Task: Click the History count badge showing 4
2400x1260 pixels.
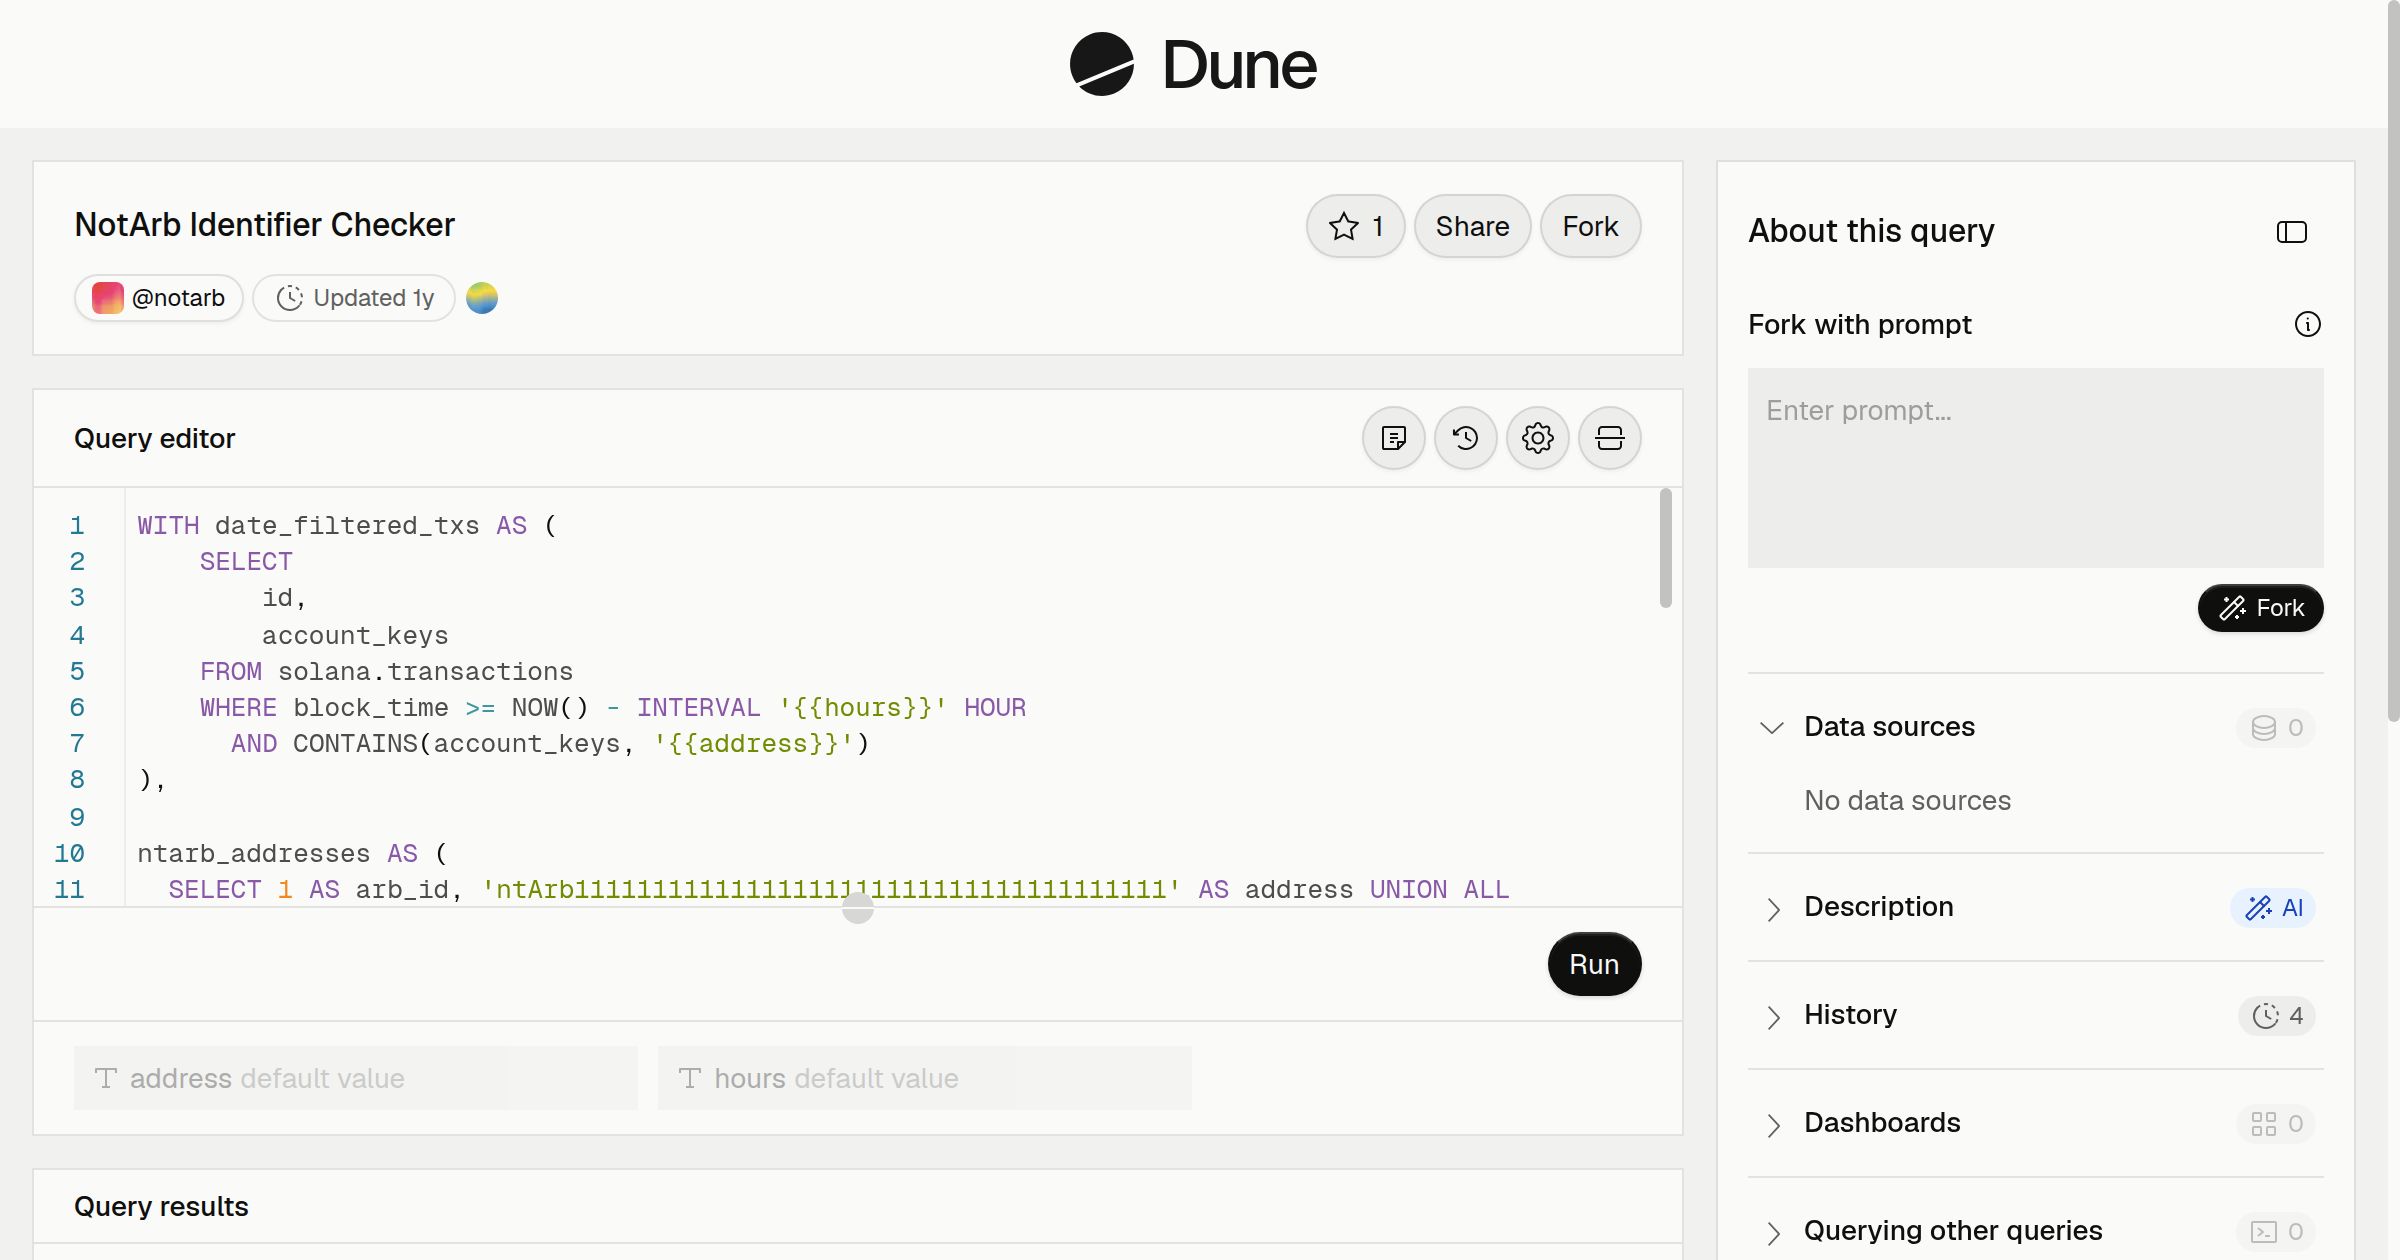Action: [2277, 1016]
